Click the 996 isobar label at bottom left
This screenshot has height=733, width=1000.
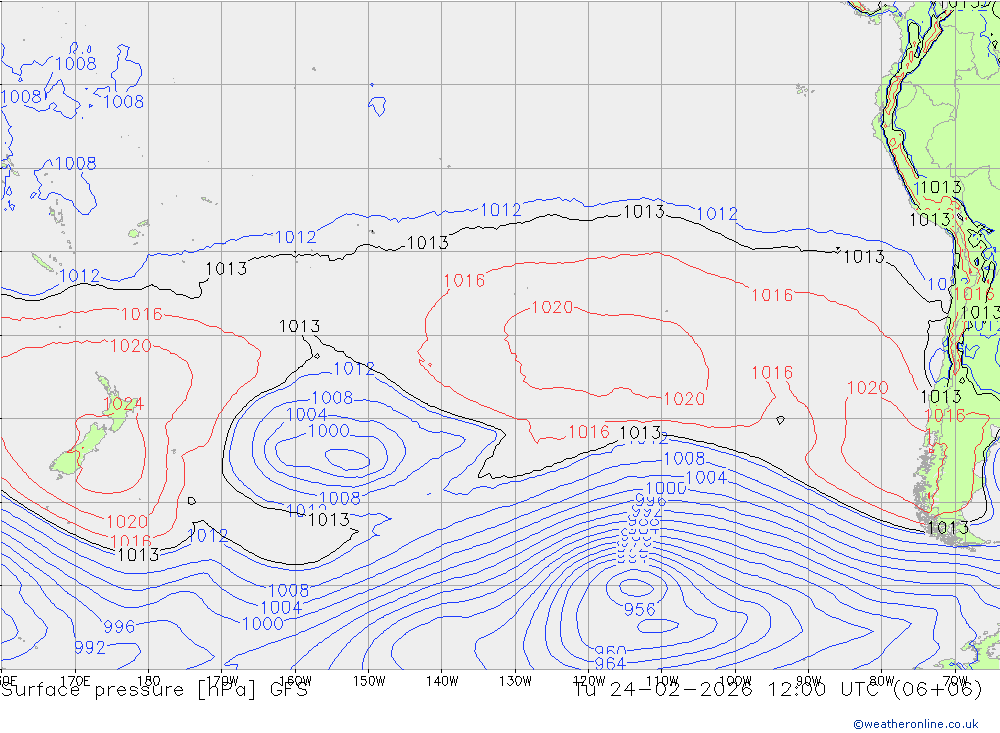point(119,626)
